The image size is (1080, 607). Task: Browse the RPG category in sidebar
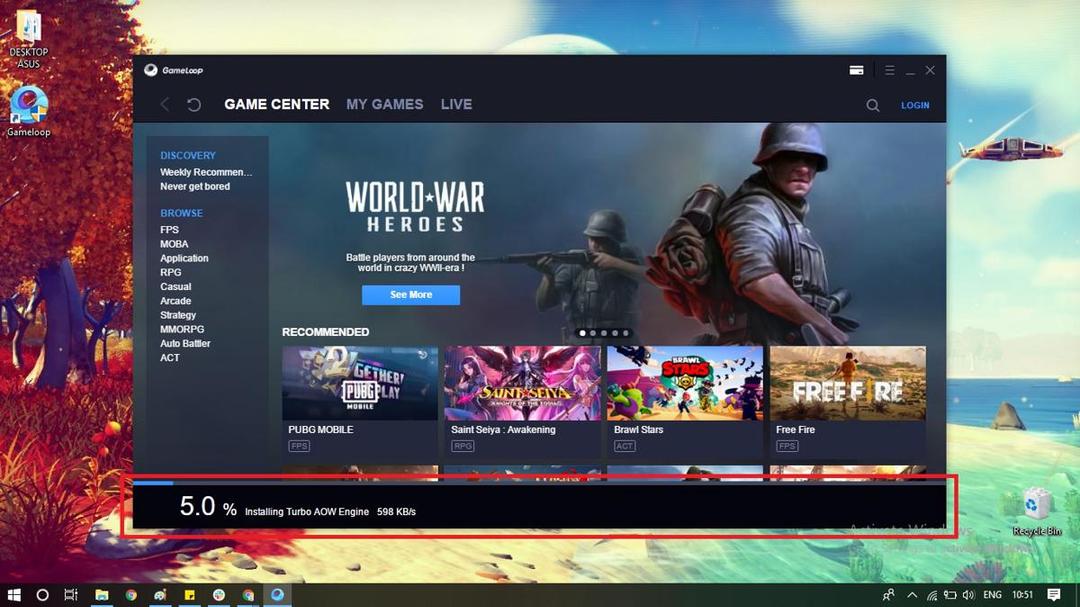tap(171, 273)
